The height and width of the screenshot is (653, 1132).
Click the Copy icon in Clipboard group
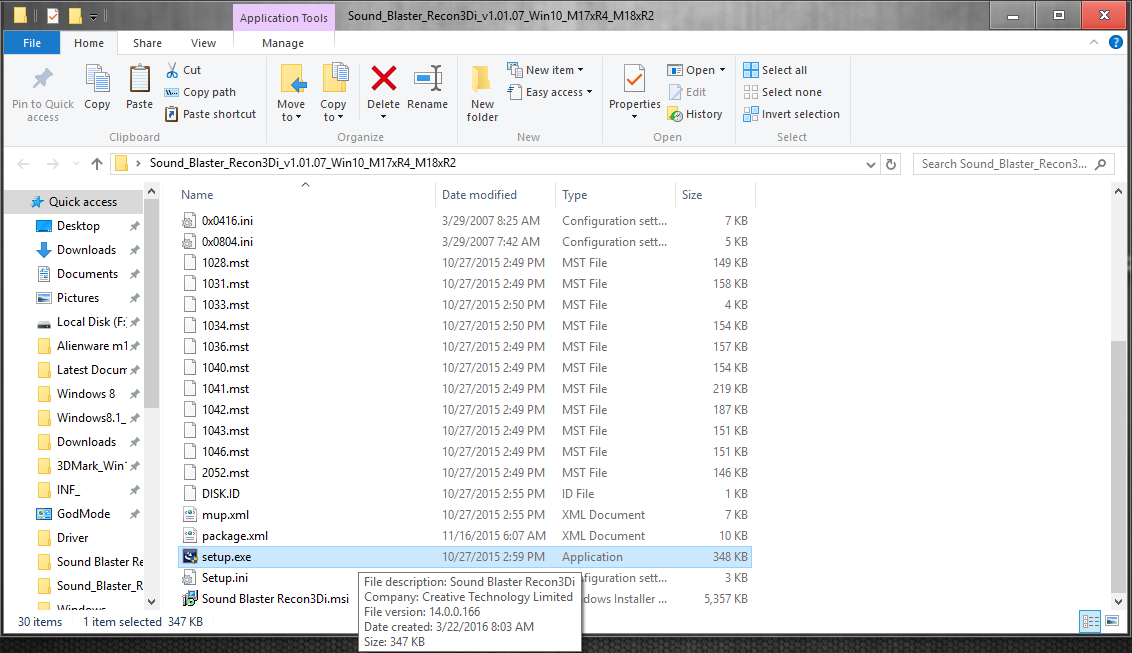pyautogui.click(x=97, y=79)
